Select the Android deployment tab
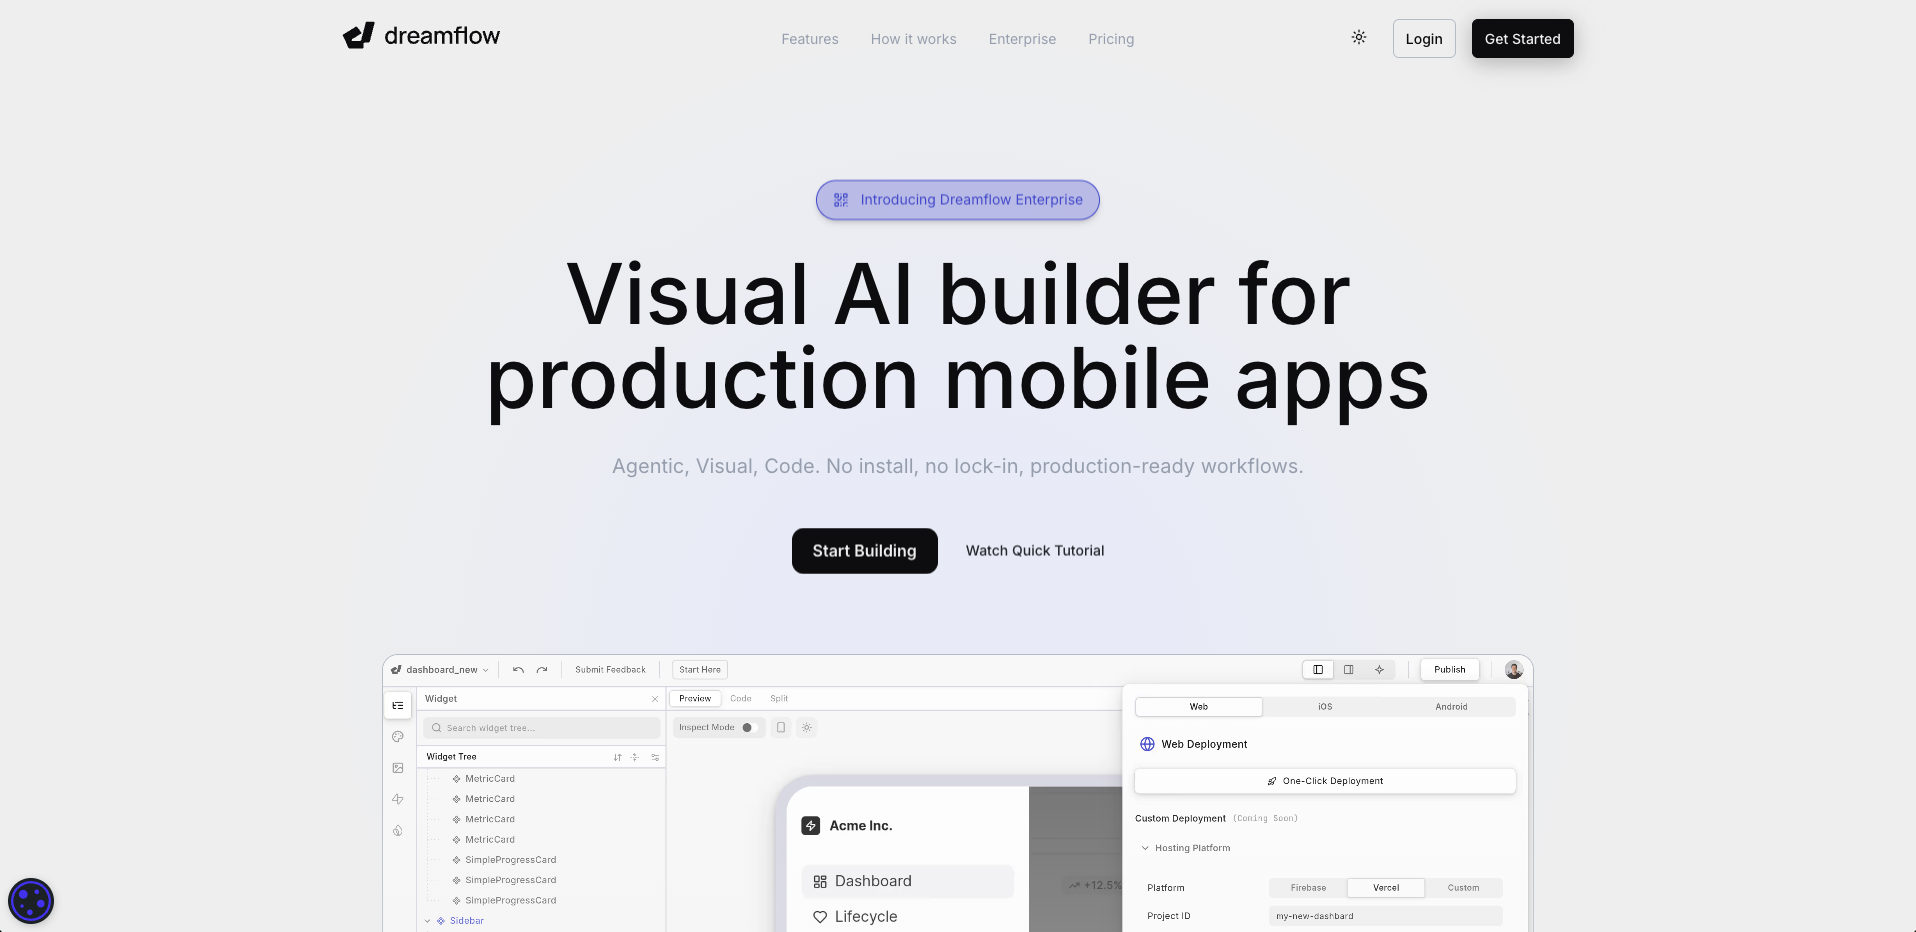Screen dimensions: 1916x932 [x=1452, y=707]
